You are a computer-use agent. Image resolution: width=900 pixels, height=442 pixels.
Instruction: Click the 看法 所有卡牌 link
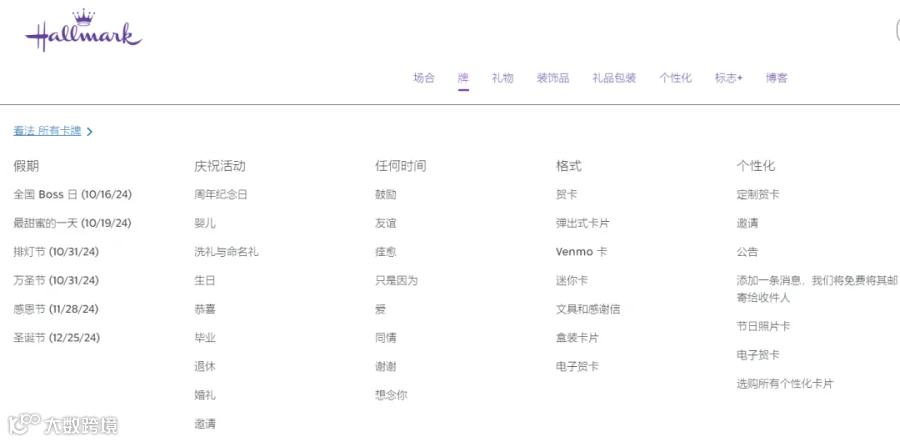tap(47, 131)
